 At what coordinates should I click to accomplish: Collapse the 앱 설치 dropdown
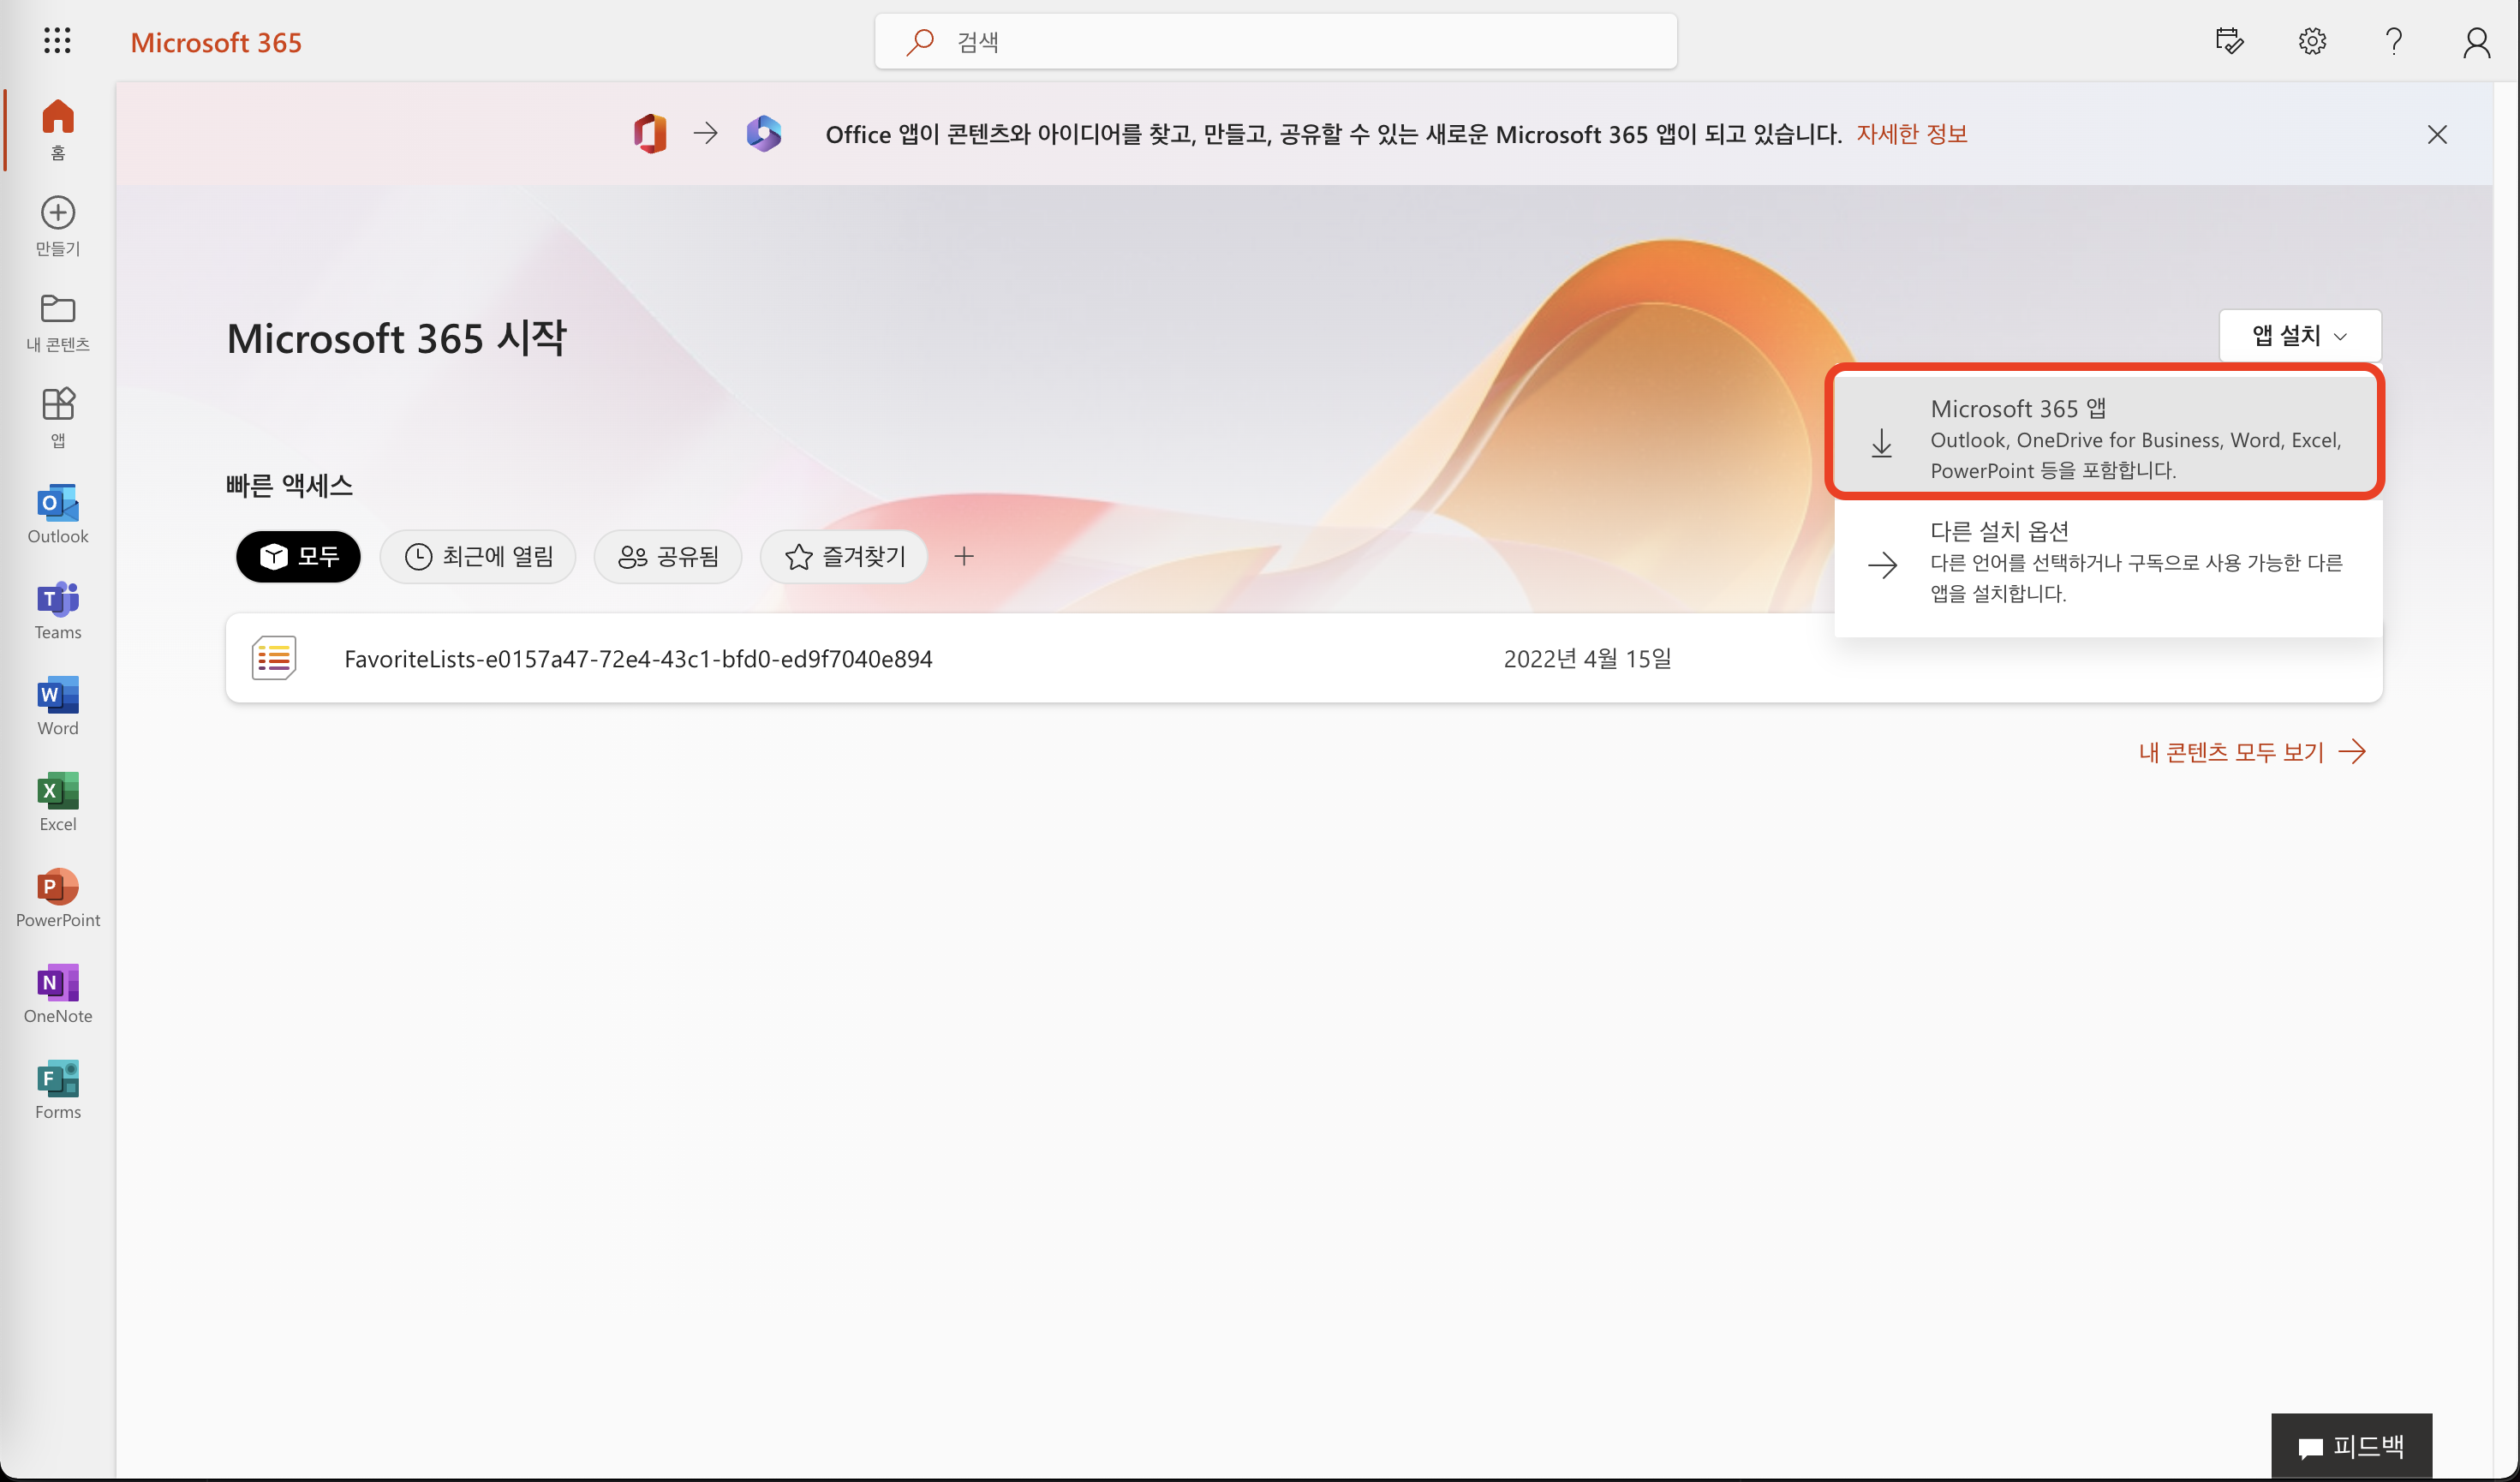point(2299,336)
